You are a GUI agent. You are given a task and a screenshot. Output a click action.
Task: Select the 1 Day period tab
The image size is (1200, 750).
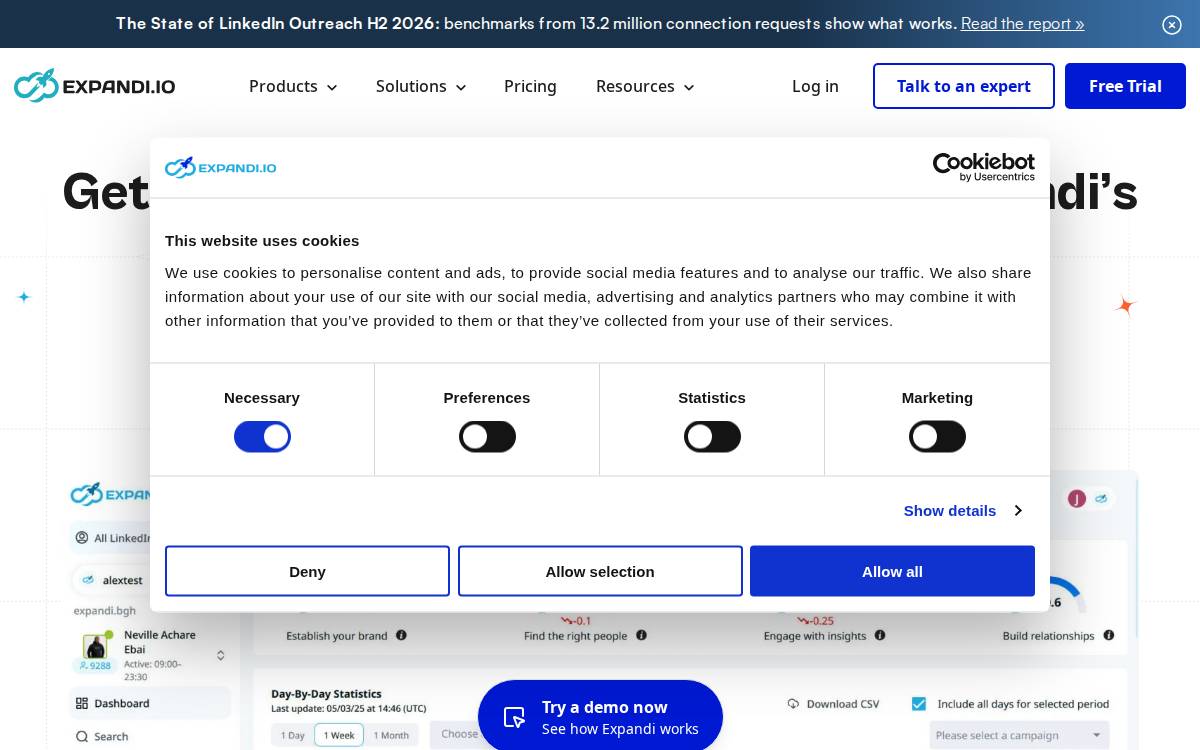pos(293,735)
